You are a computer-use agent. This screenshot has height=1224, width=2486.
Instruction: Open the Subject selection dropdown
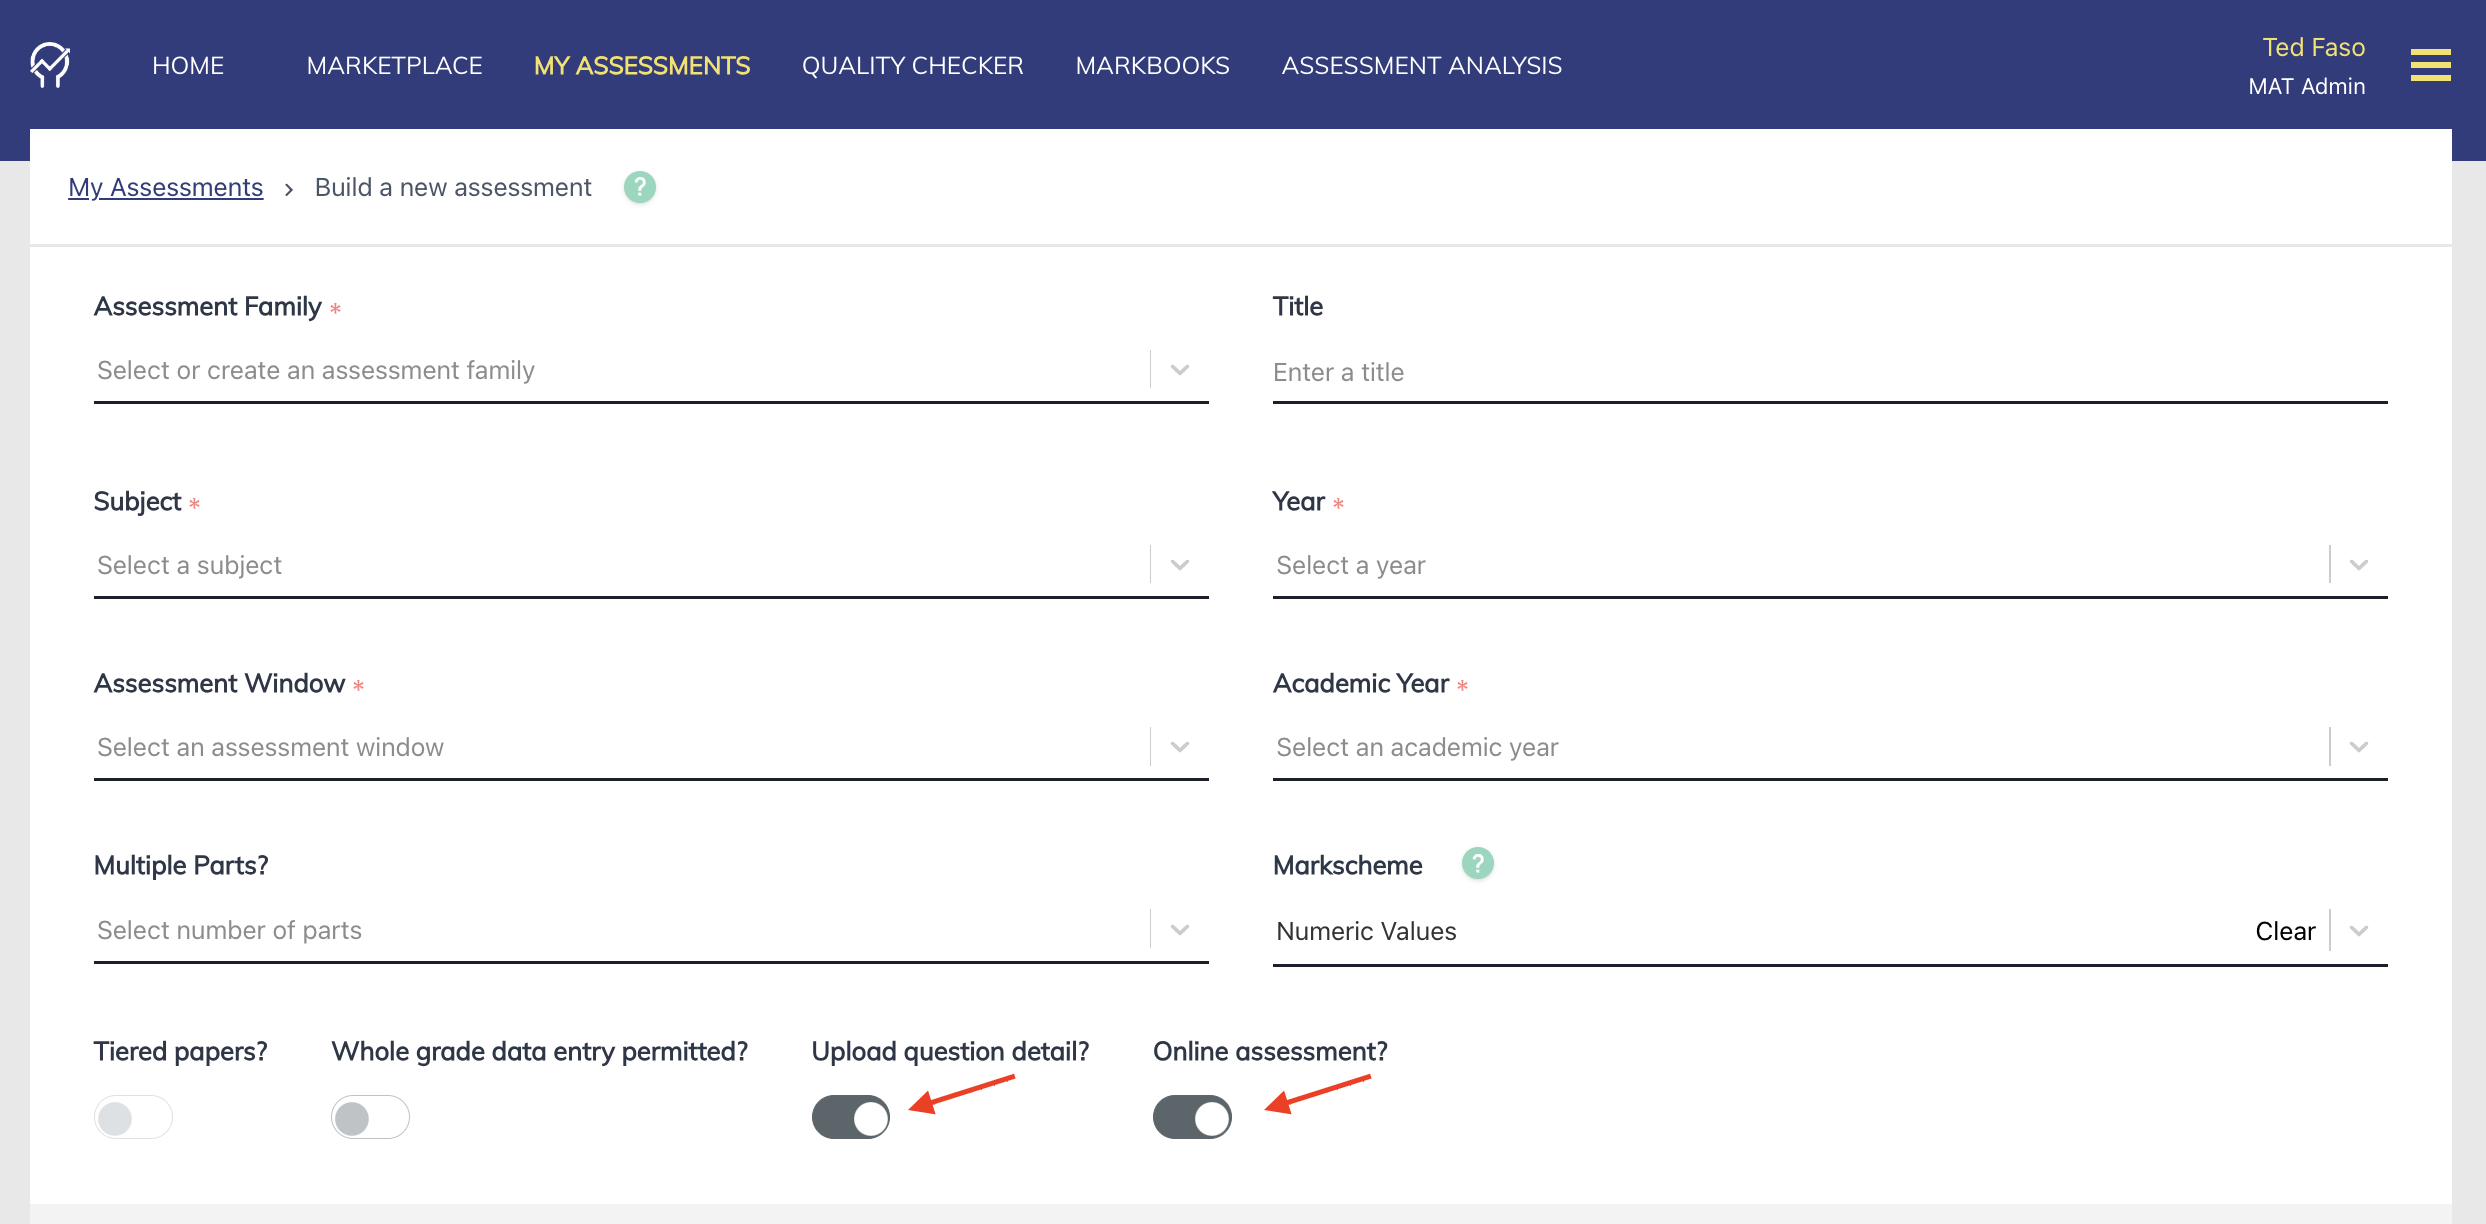[x=1180, y=564]
